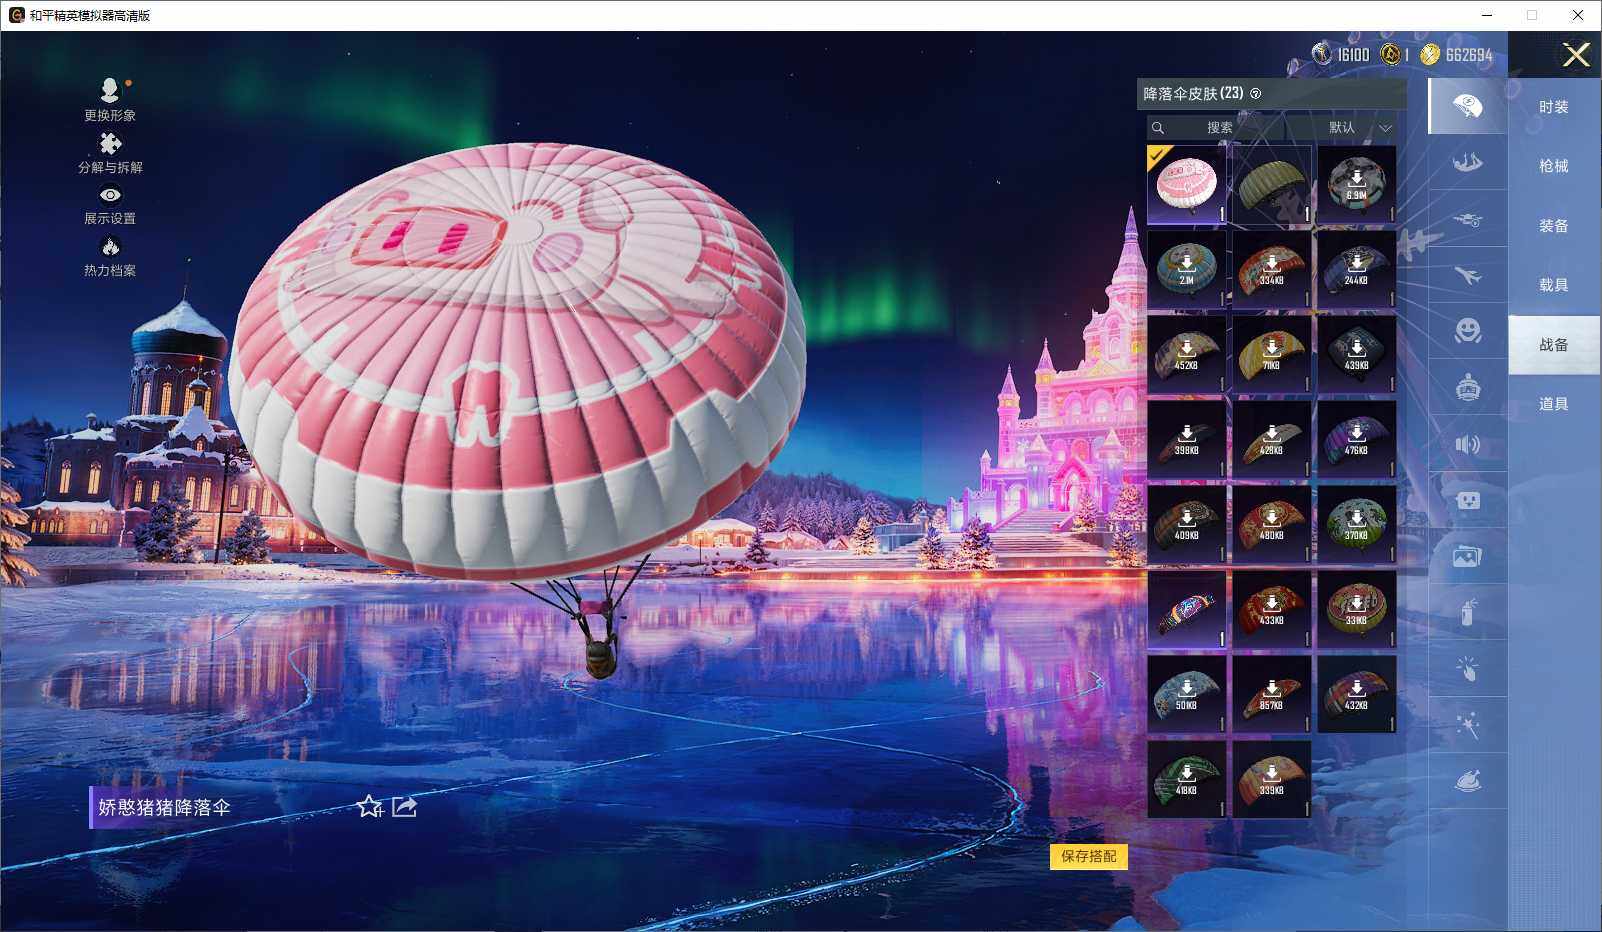Screen dimensions: 1602x932
Task: Download the 857KB parachute skin
Action: [x=1272, y=695]
